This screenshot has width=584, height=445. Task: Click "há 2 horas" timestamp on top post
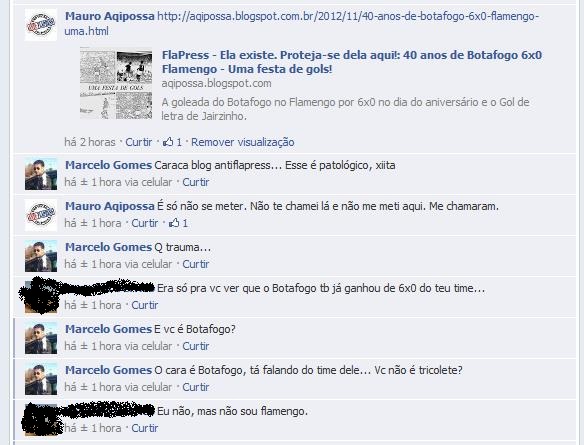click(x=90, y=142)
